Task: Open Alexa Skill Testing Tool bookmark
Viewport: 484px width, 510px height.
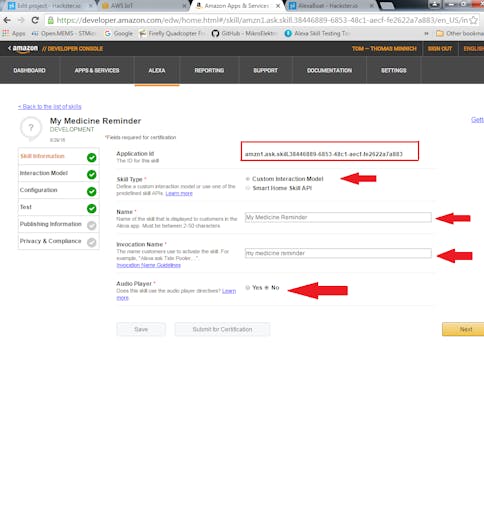Action: 317,33
